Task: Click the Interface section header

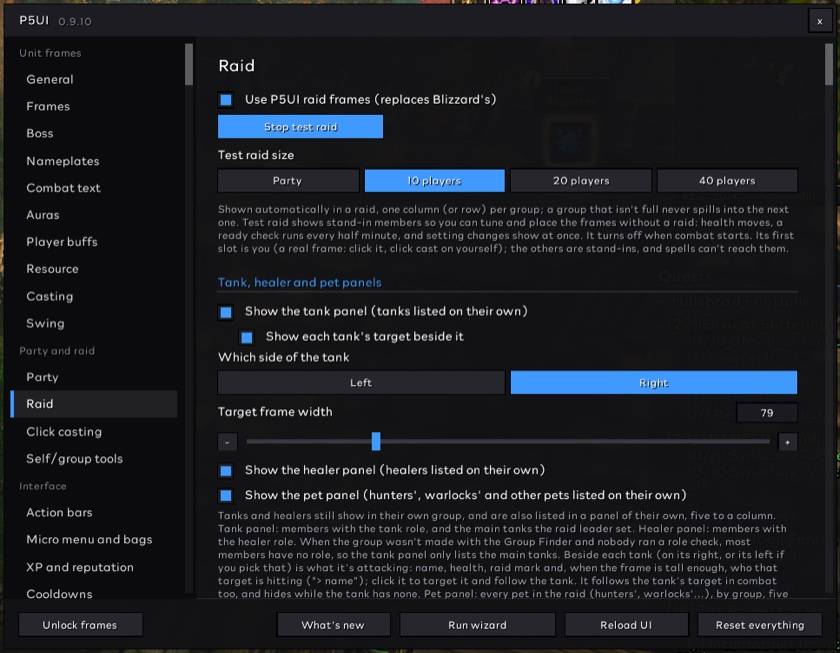Action: click(43, 486)
